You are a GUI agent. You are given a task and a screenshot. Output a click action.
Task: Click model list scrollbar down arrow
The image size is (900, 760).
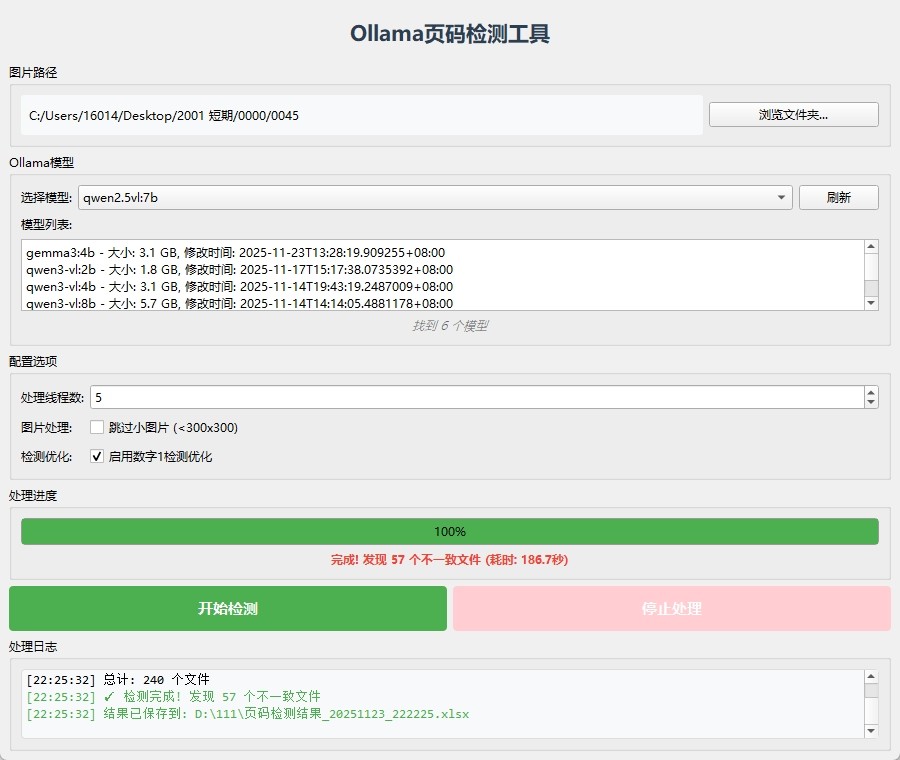point(871,303)
